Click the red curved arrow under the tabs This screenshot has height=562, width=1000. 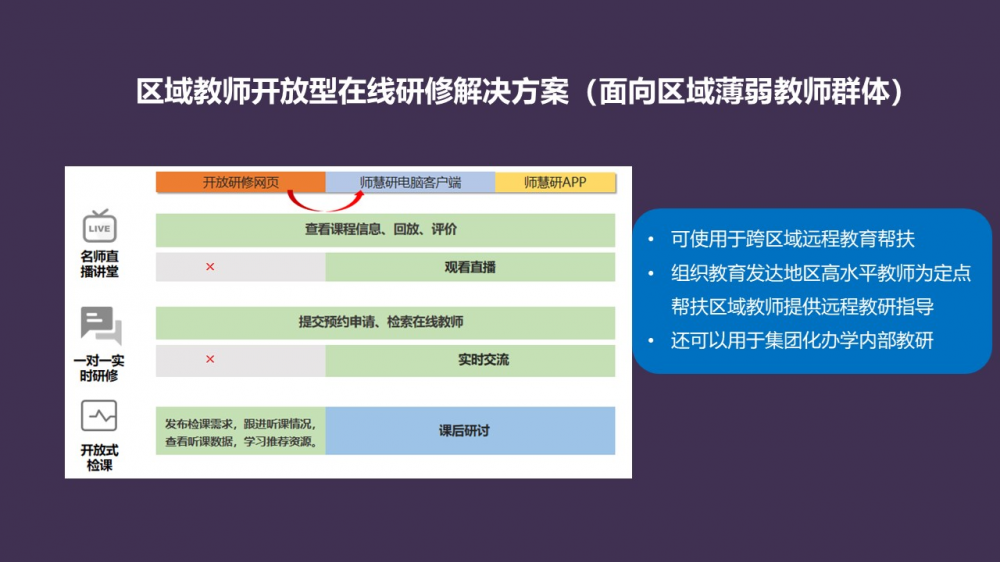click(x=326, y=201)
